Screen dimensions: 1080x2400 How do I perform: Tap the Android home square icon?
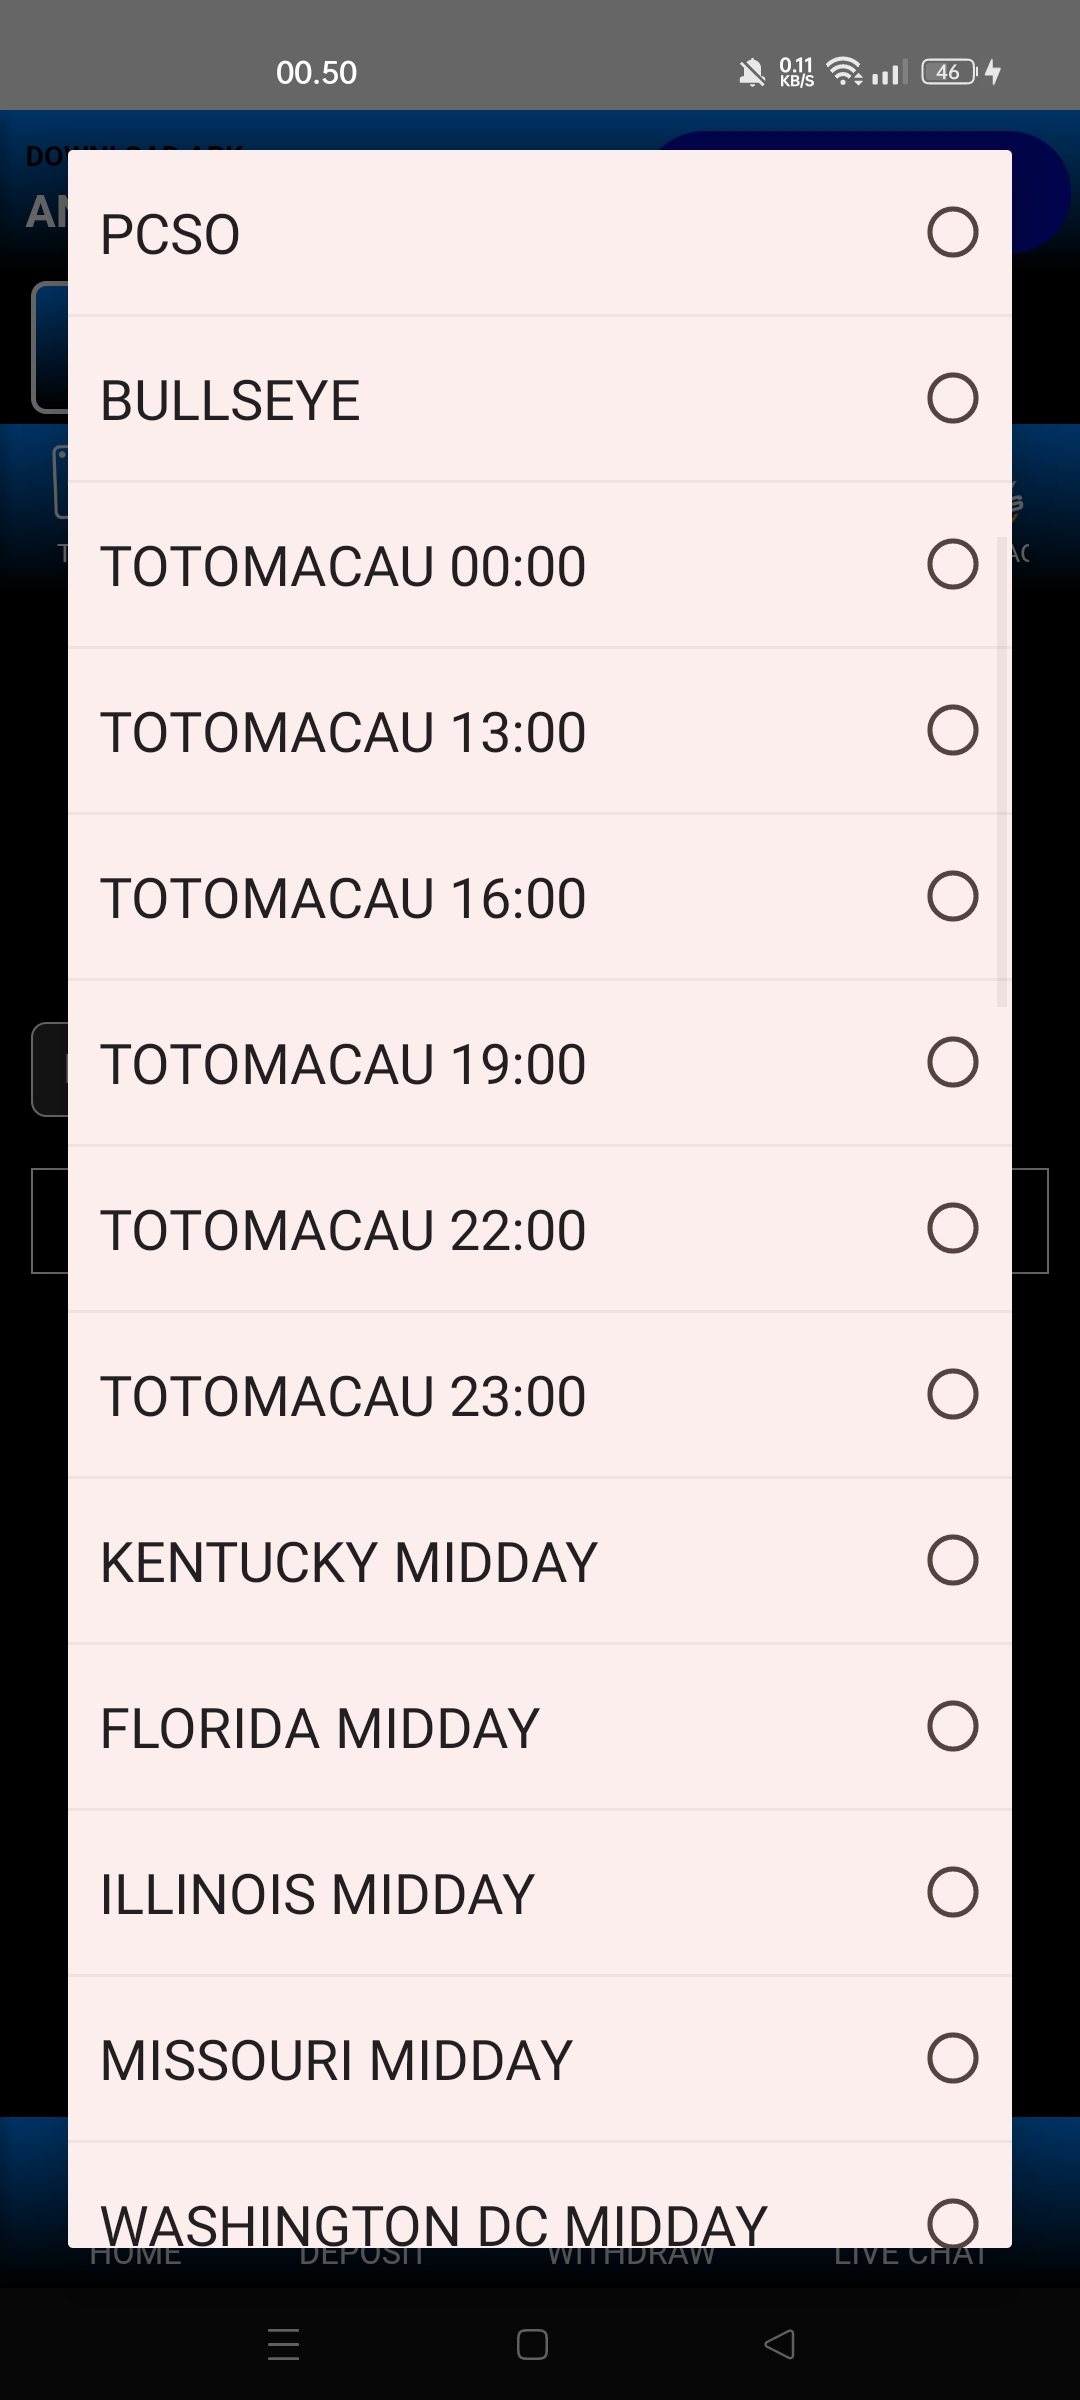pos(532,2344)
